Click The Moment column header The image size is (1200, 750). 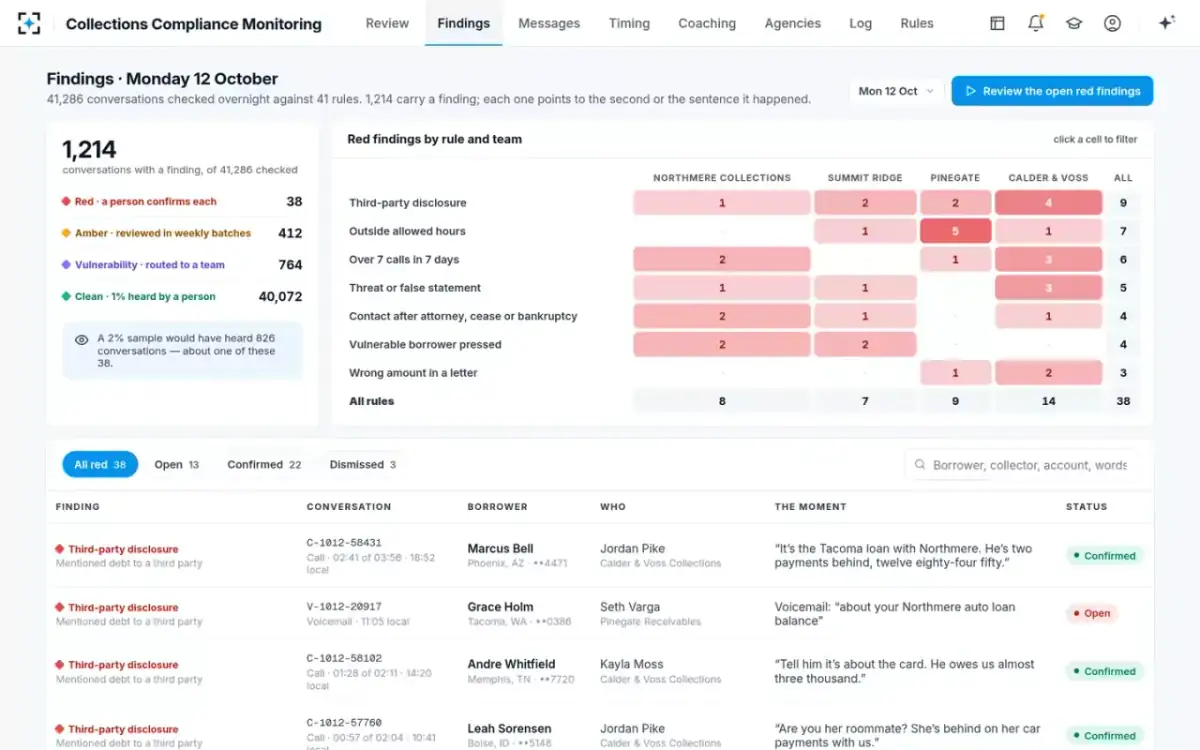click(x=810, y=507)
